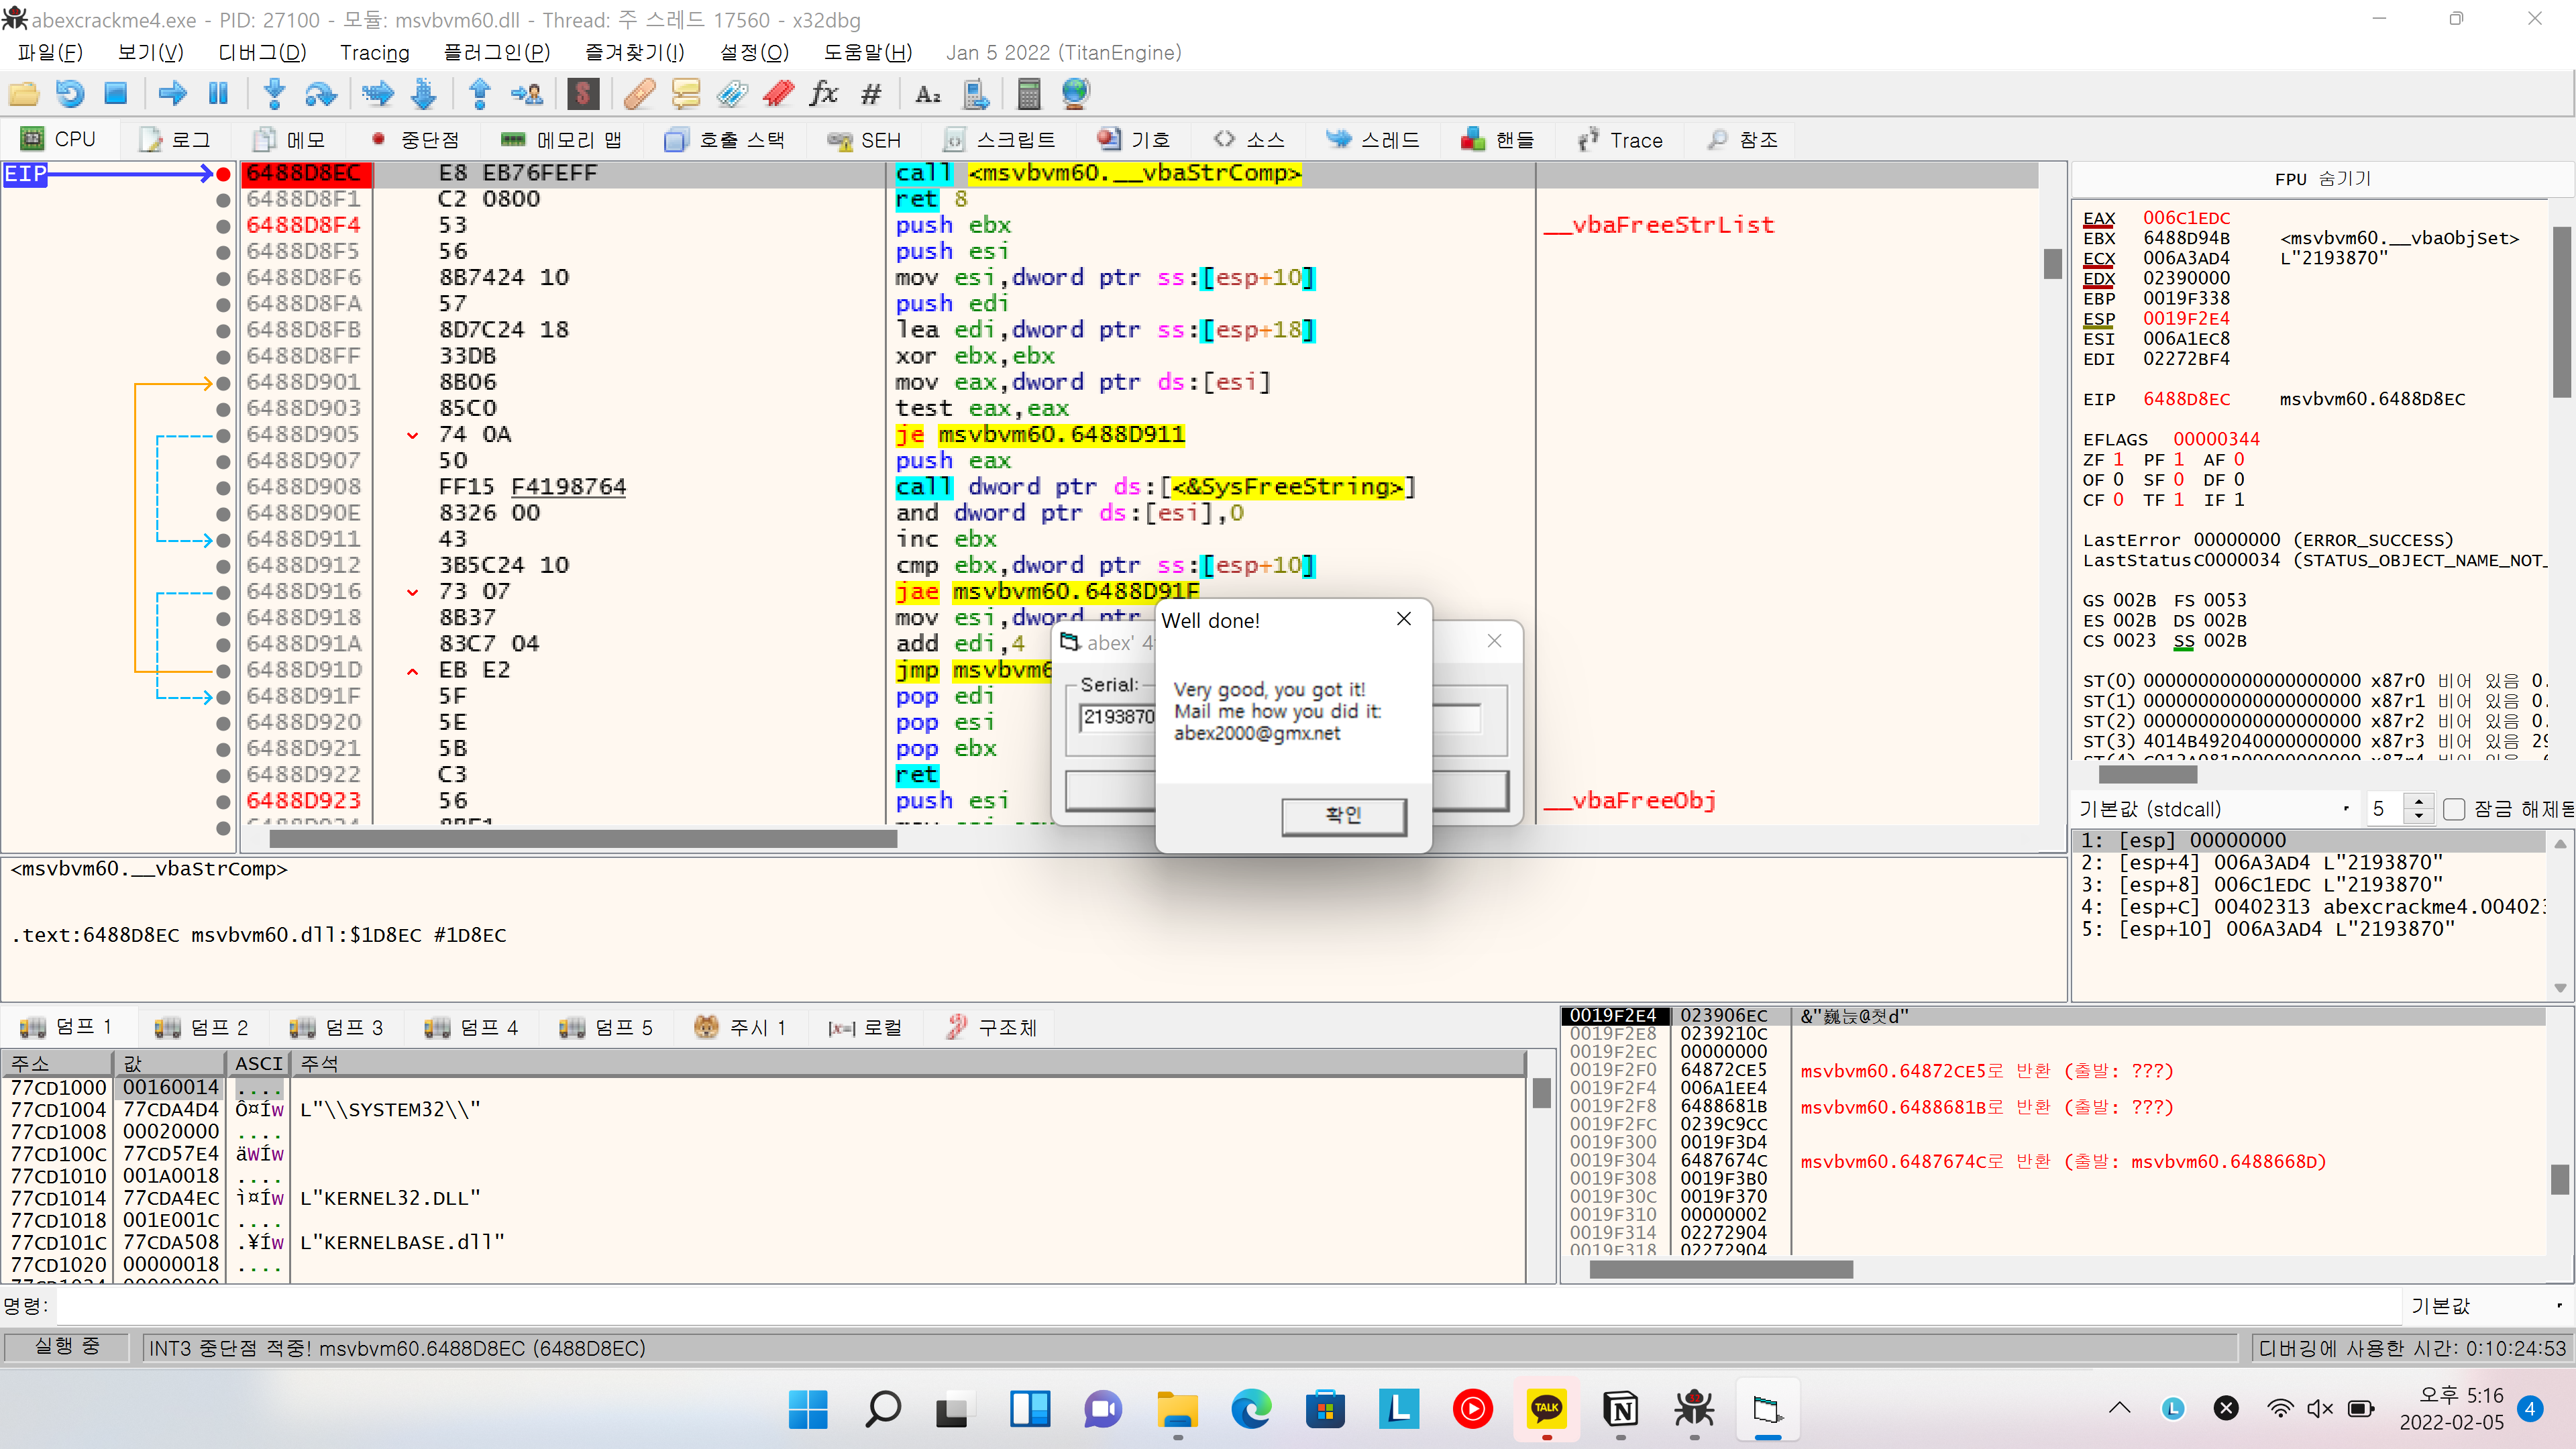Open the Scylla plugin icon
This screenshot has height=1449, width=2576.
[583, 94]
